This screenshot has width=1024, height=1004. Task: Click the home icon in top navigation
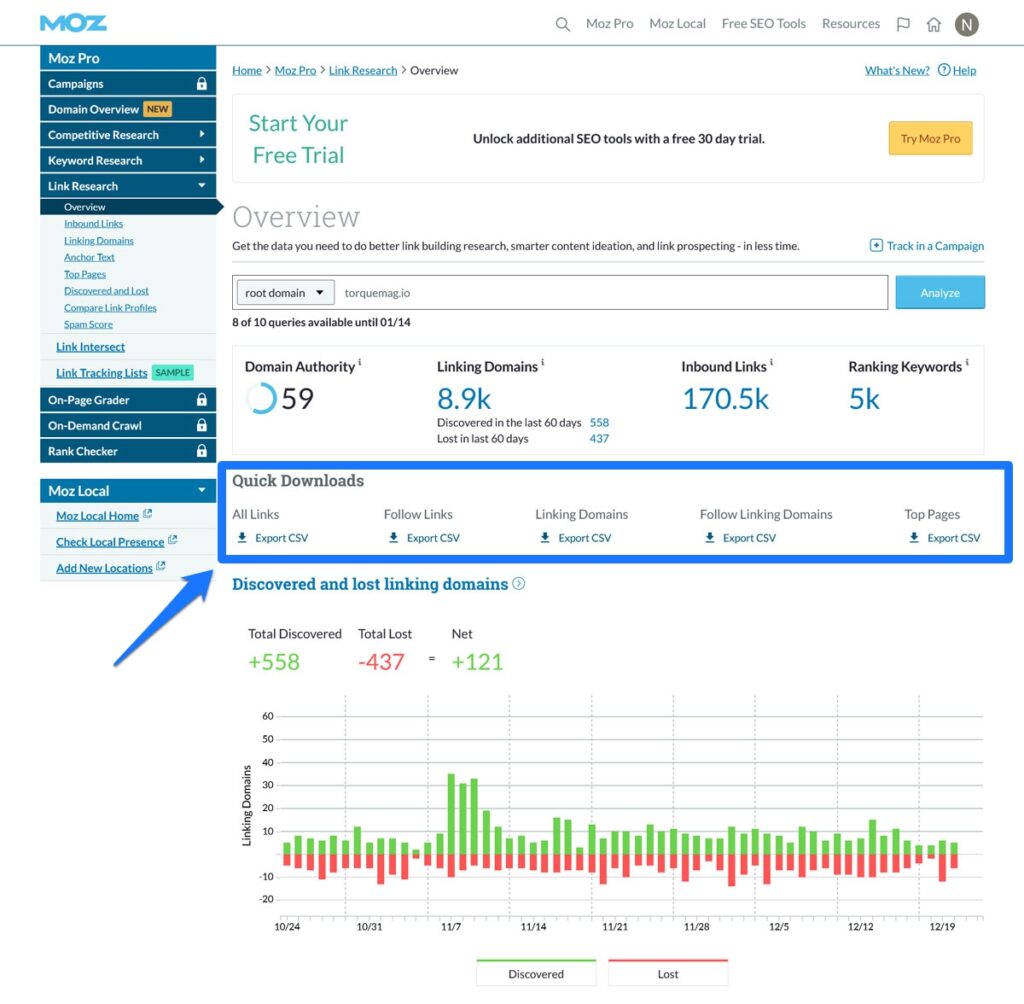(934, 23)
